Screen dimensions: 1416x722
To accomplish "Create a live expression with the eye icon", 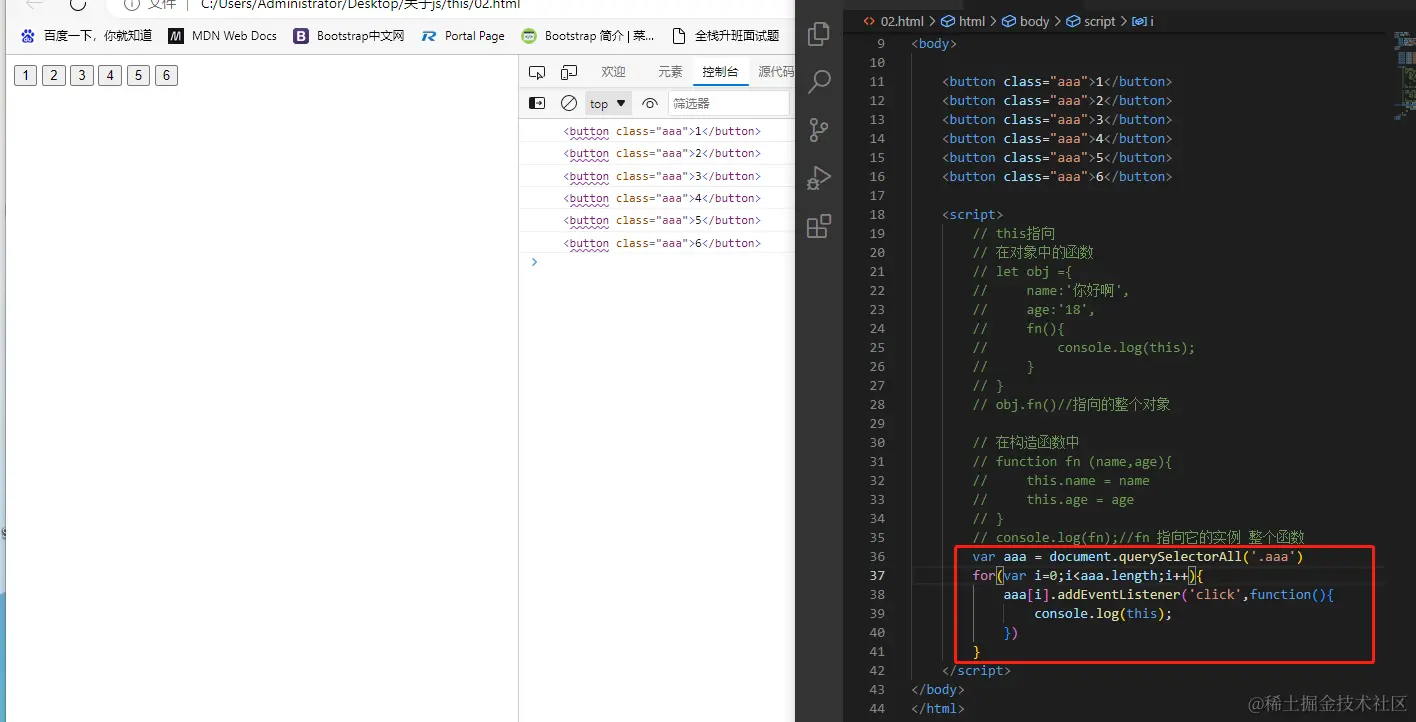I will tap(651, 103).
